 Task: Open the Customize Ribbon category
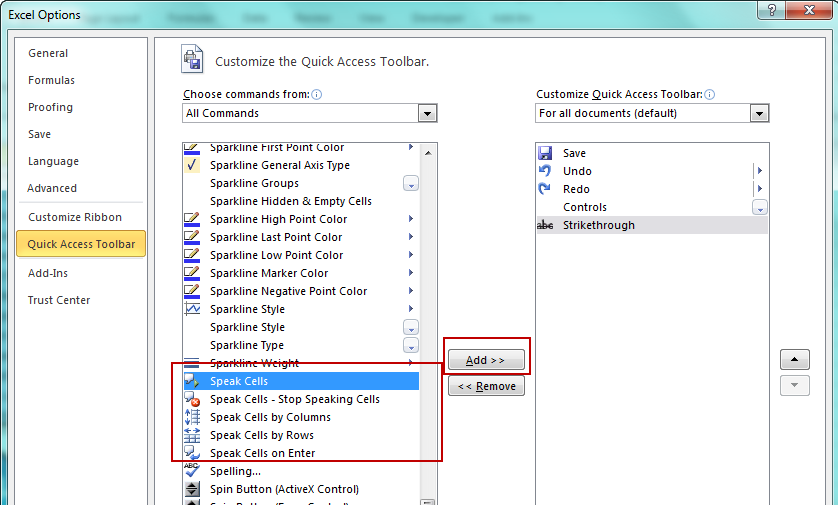tap(81, 217)
